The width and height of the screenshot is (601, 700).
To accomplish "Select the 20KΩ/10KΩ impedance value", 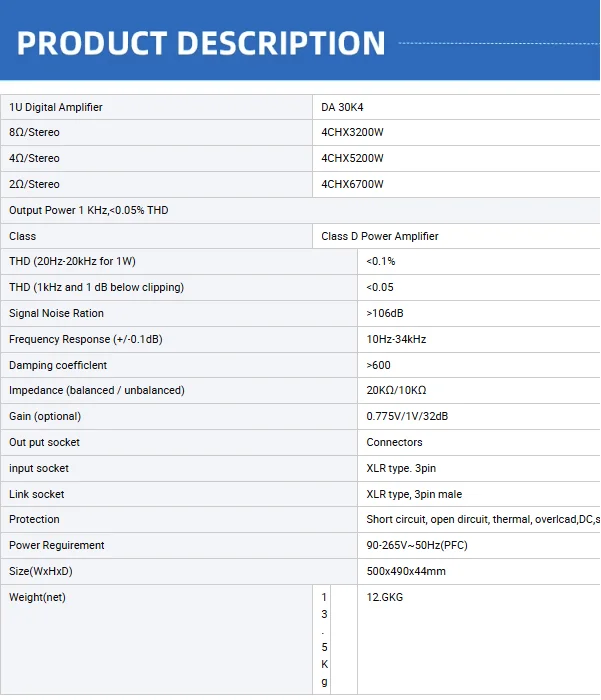I will [396, 390].
